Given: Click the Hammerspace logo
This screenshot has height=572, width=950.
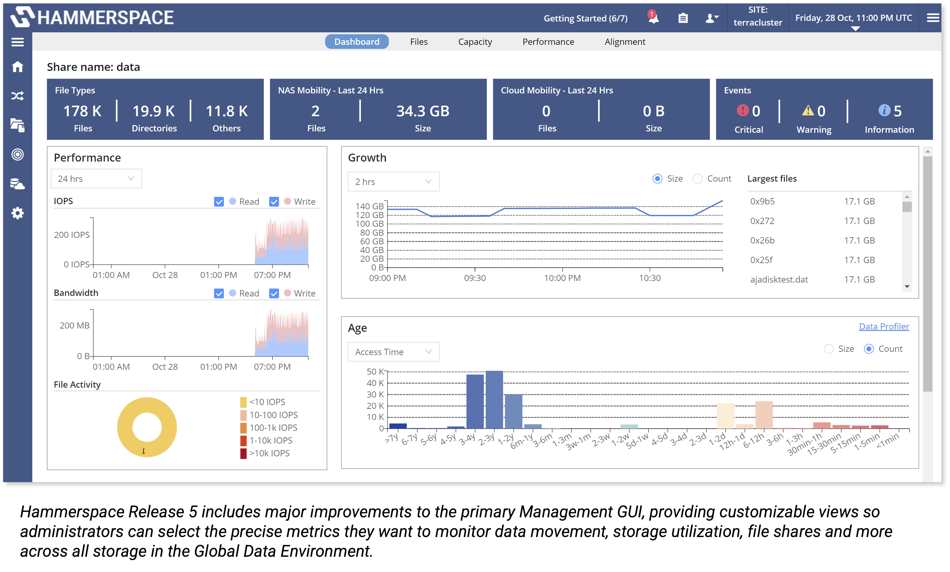Looking at the screenshot, I should [92, 17].
